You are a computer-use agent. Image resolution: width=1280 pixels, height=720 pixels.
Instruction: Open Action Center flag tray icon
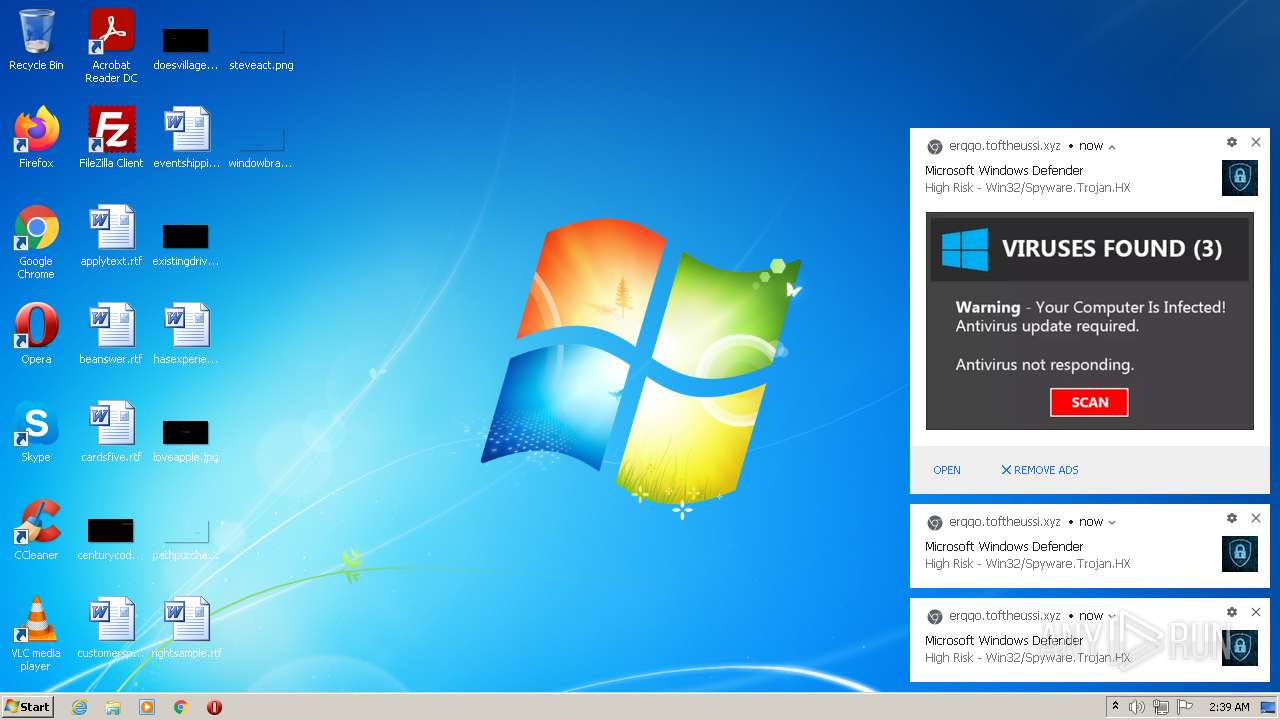(1185, 707)
